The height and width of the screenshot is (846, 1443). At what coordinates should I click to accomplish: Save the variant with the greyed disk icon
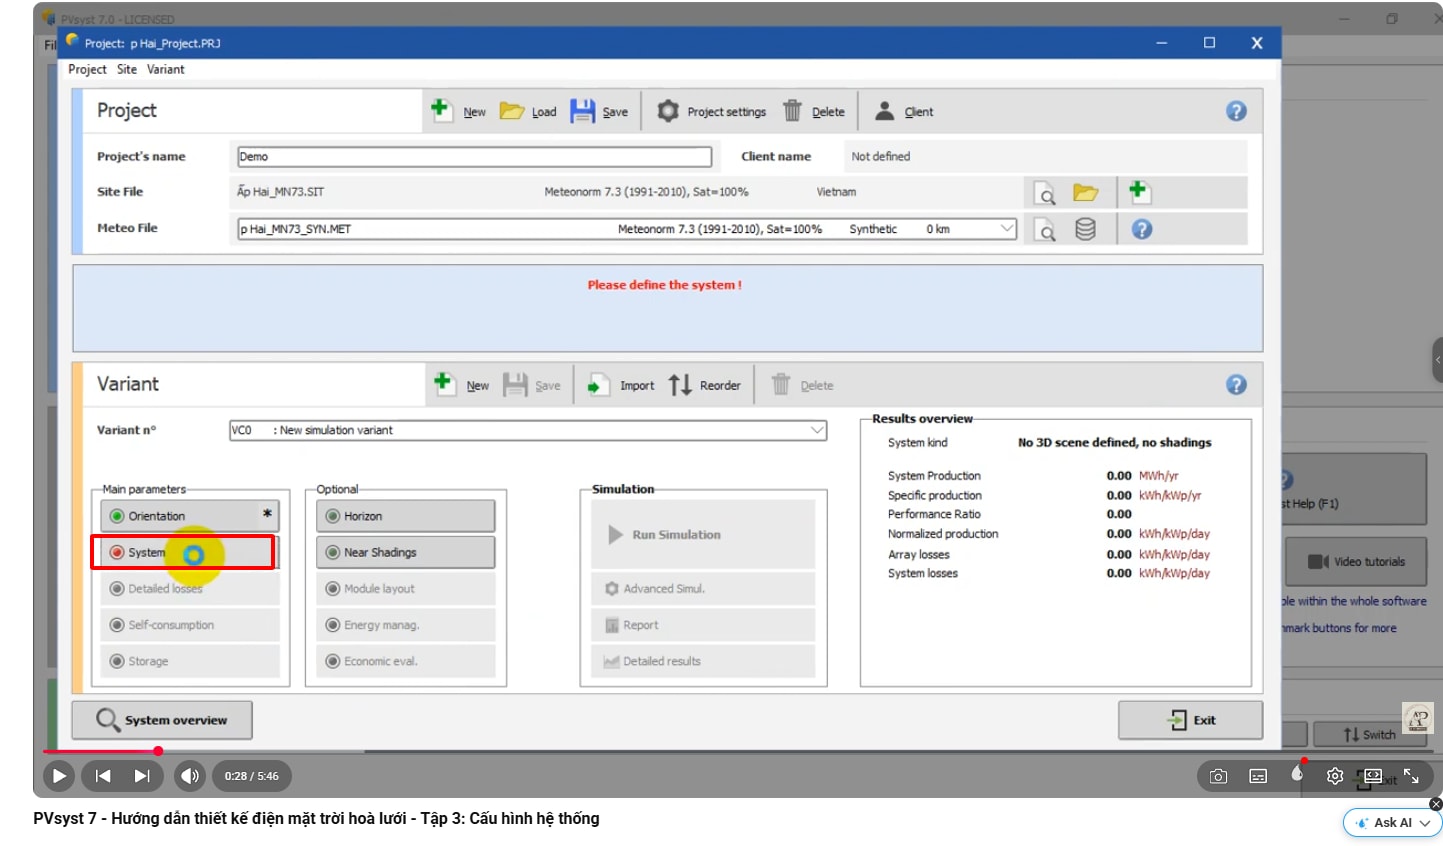(531, 385)
